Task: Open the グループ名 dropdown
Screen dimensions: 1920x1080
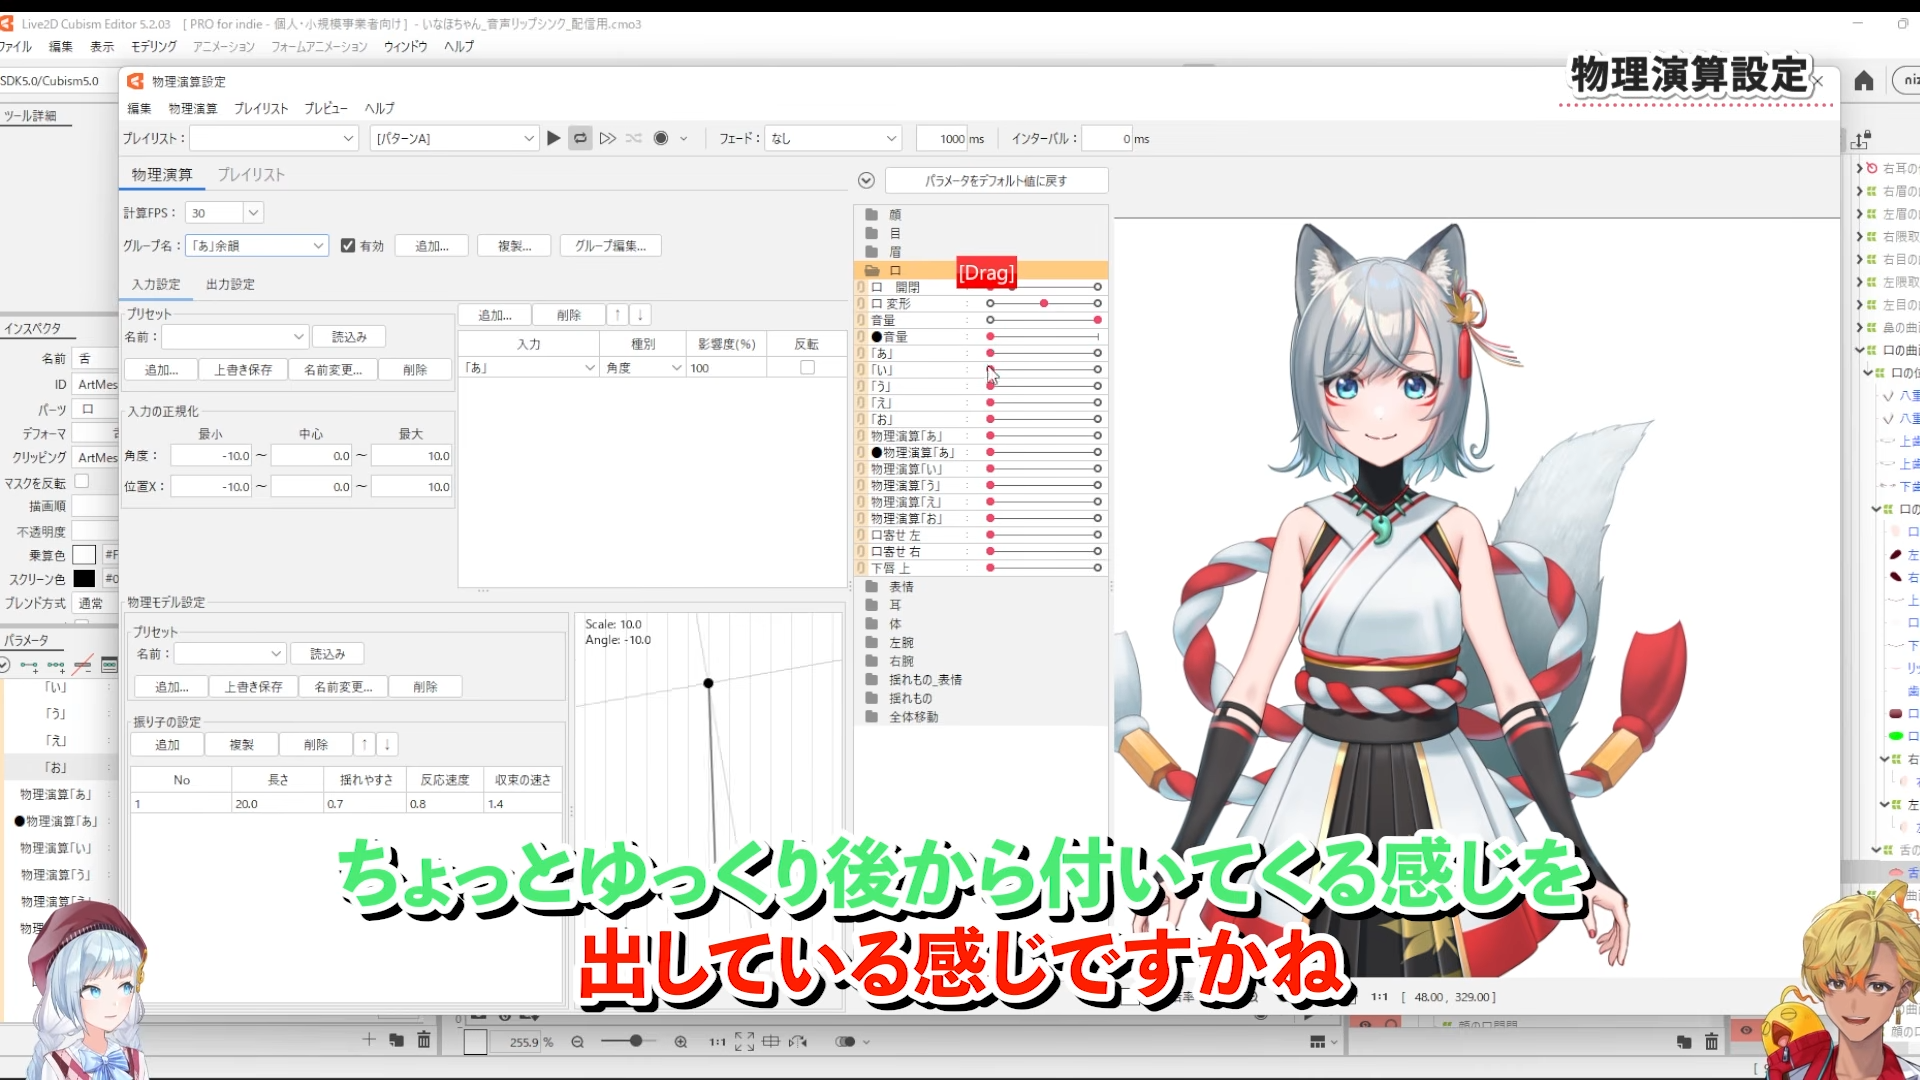Action: coord(318,246)
